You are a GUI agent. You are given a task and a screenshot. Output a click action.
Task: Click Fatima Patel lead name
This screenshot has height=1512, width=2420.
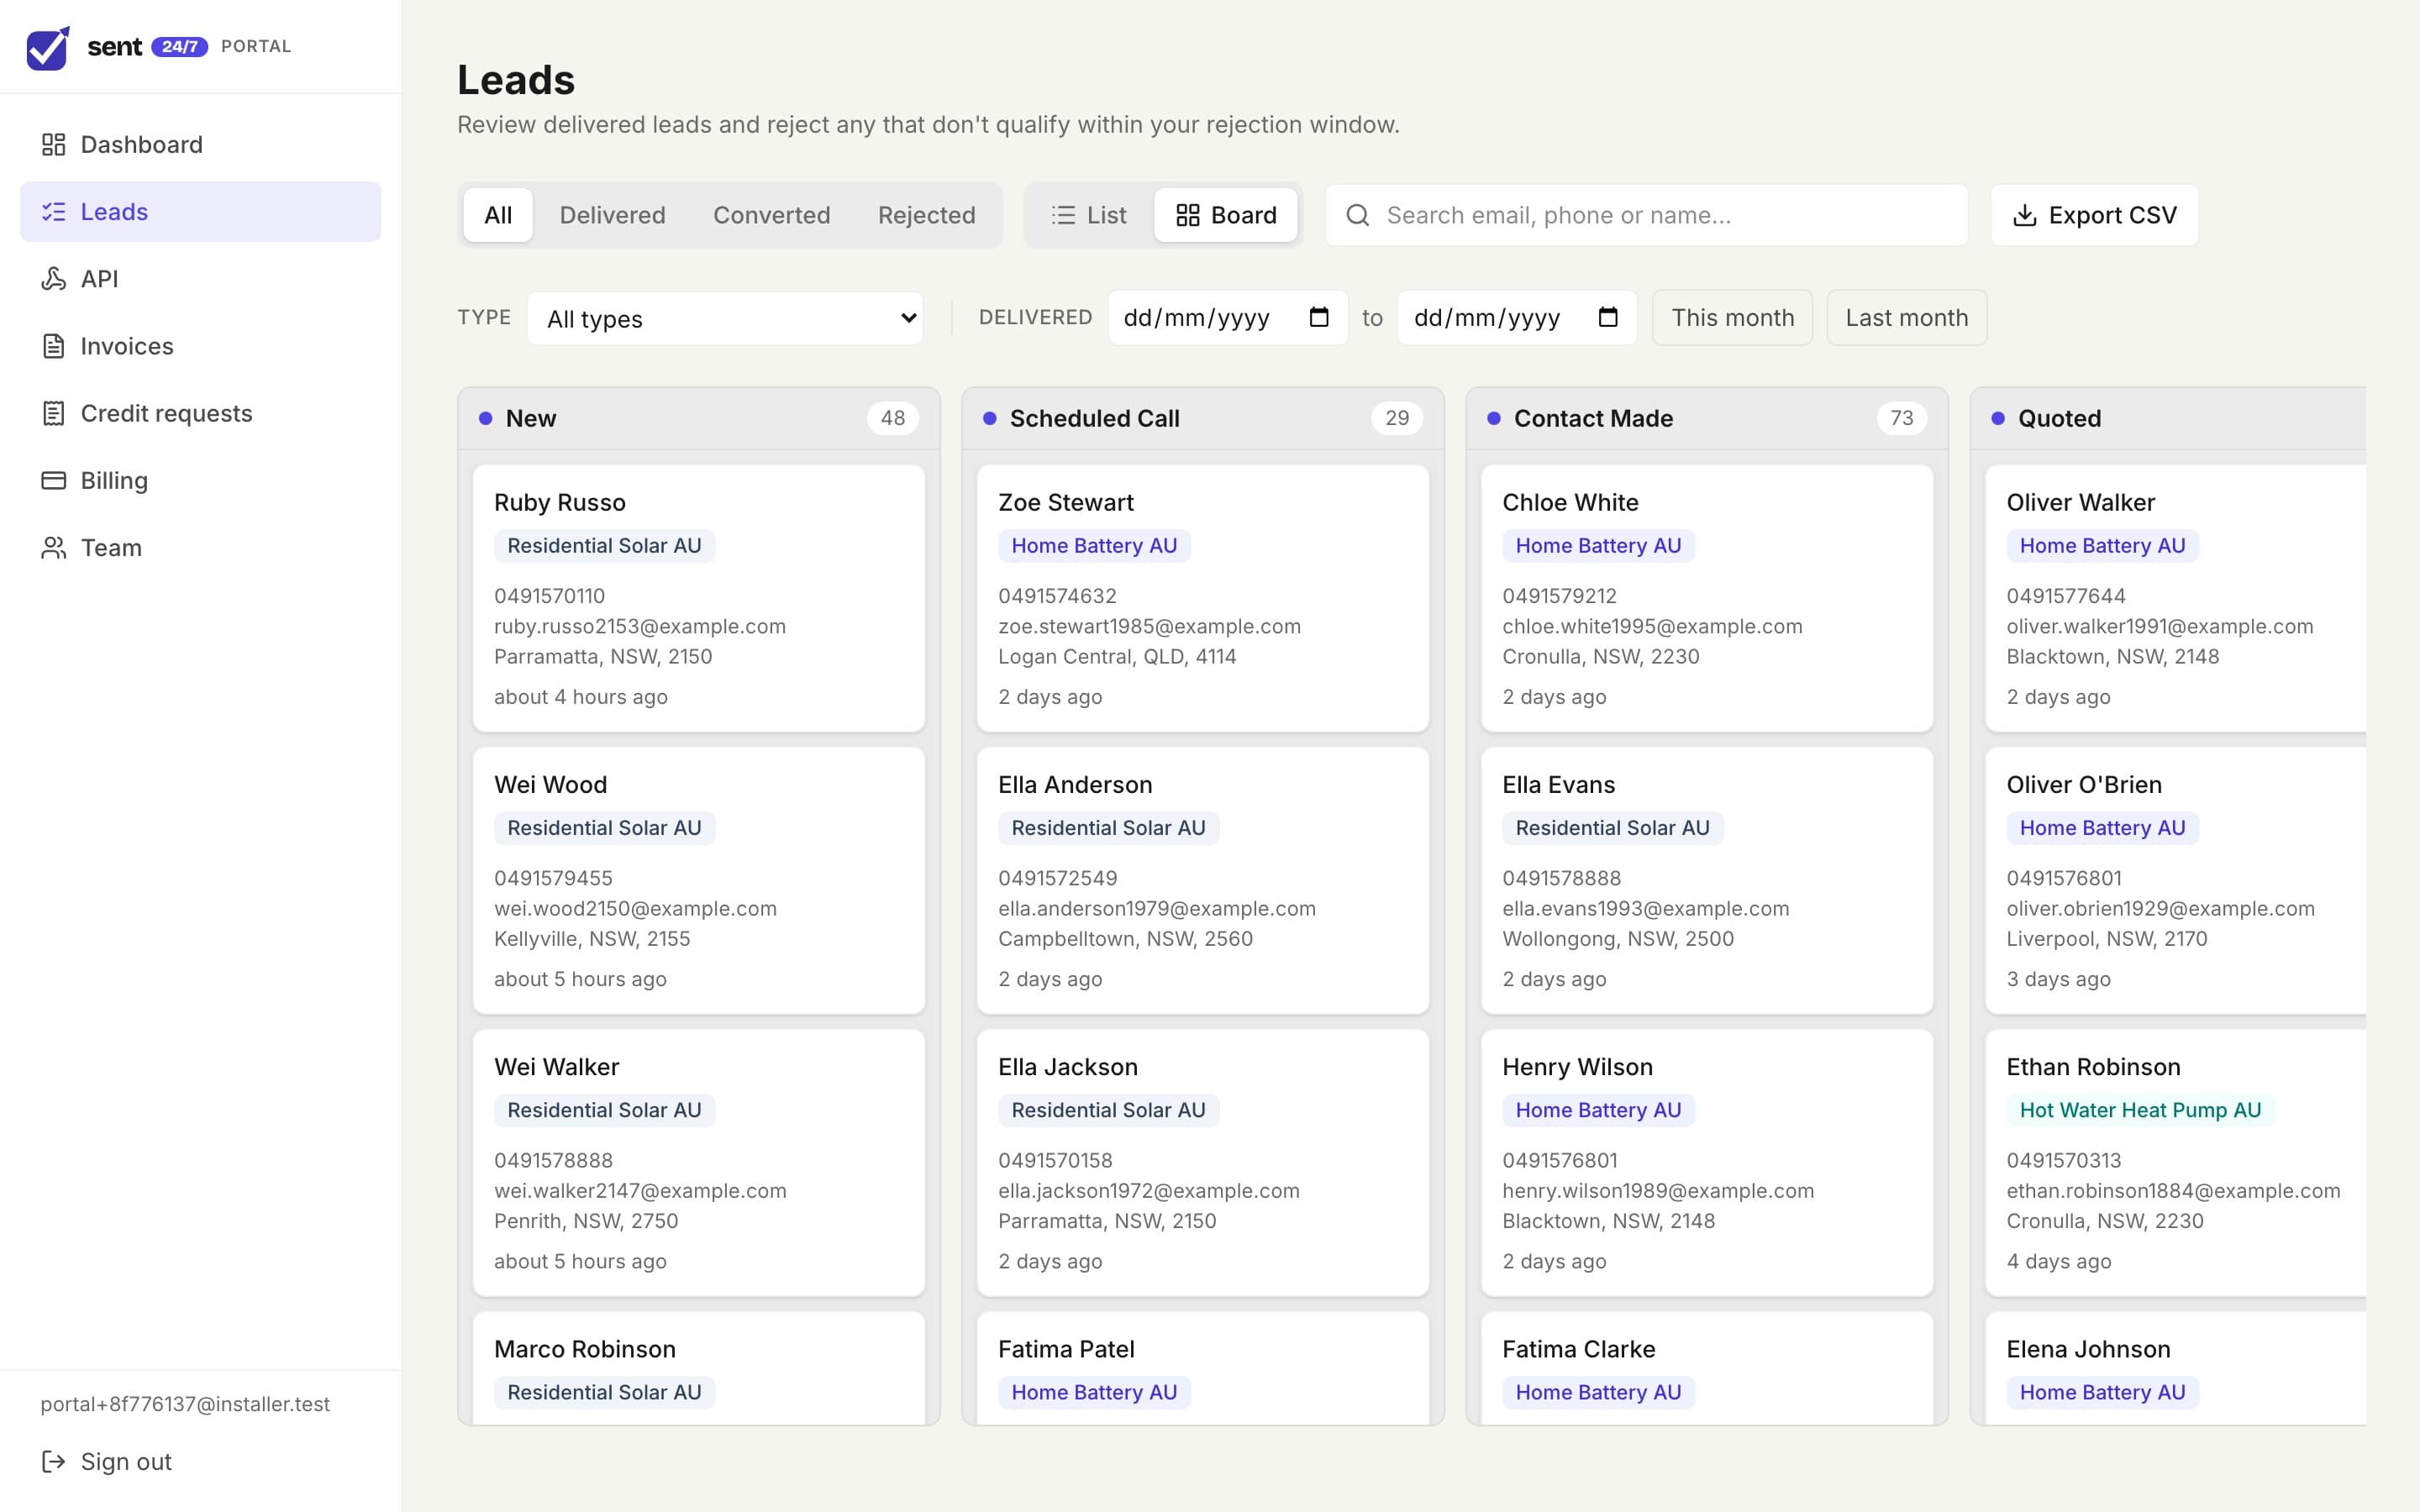[x=1066, y=1349]
